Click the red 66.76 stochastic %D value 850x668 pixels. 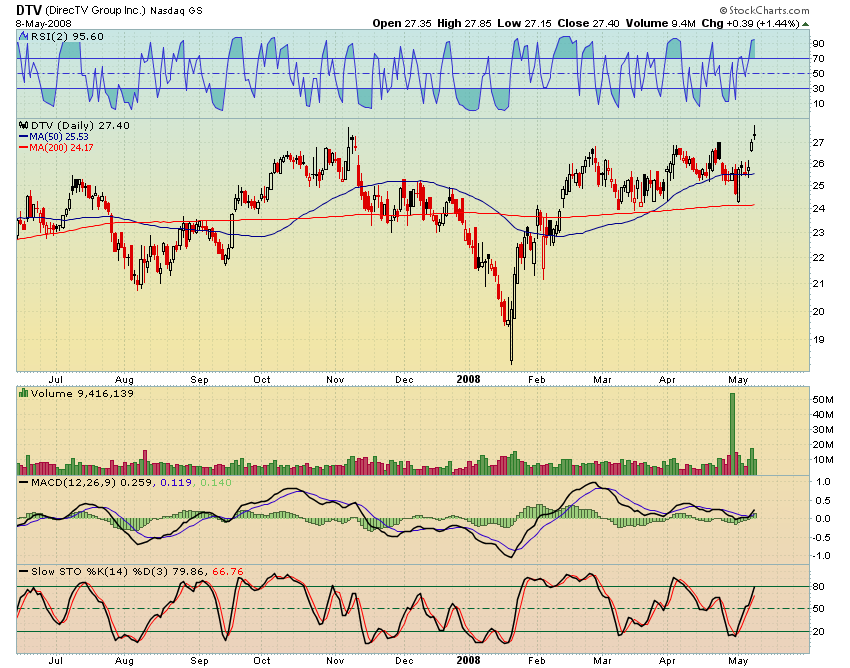(228, 571)
